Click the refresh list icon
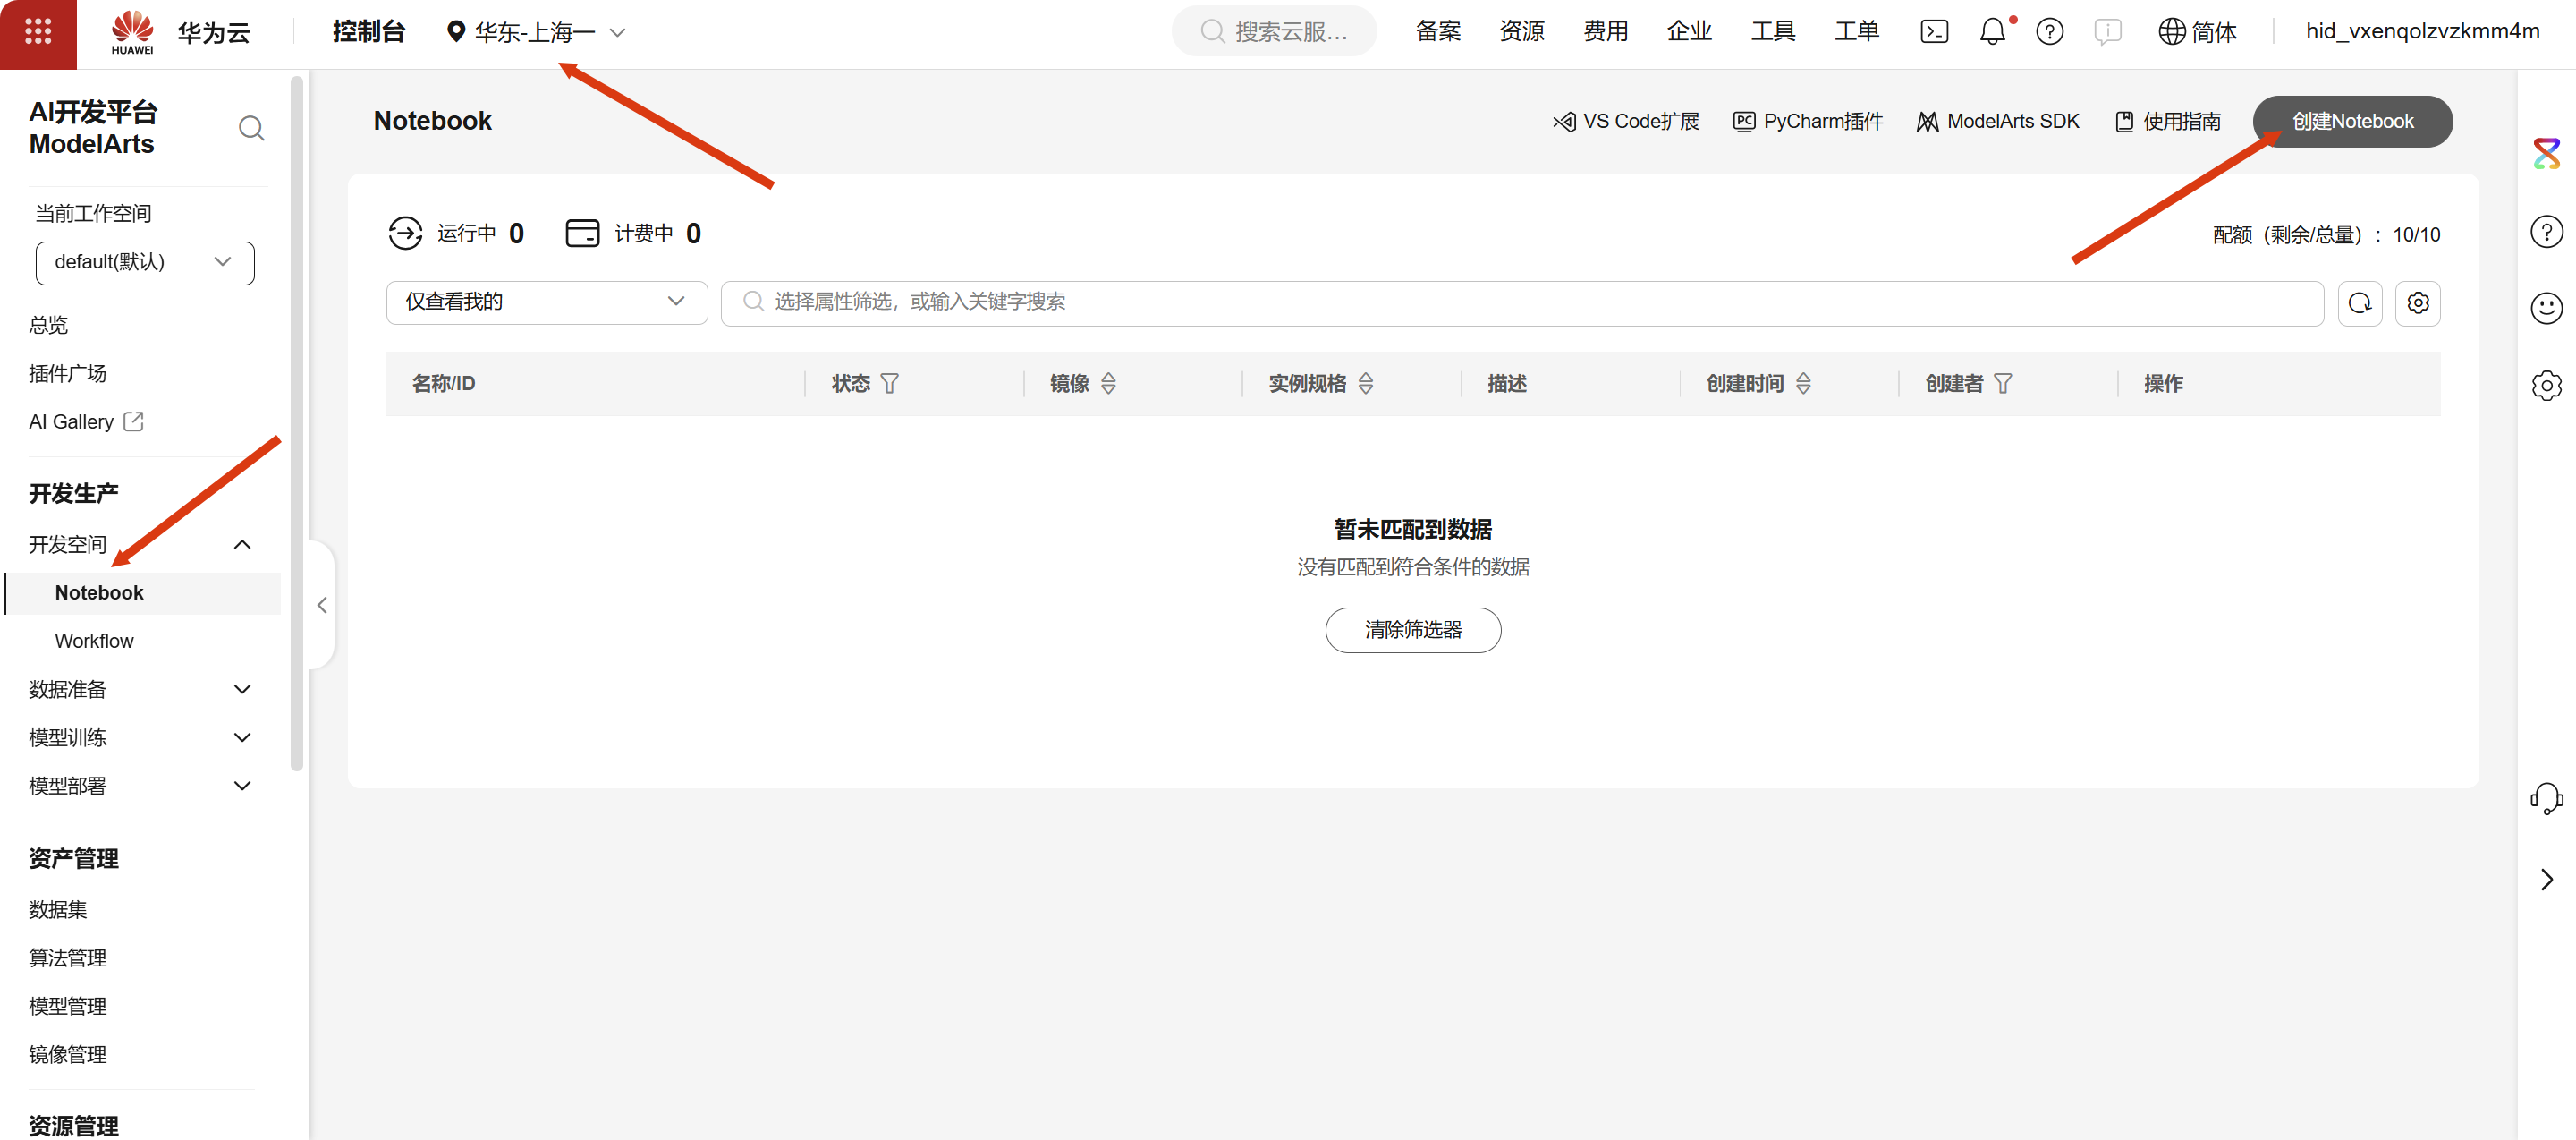2576x1140 pixels. coord(2360,303)
